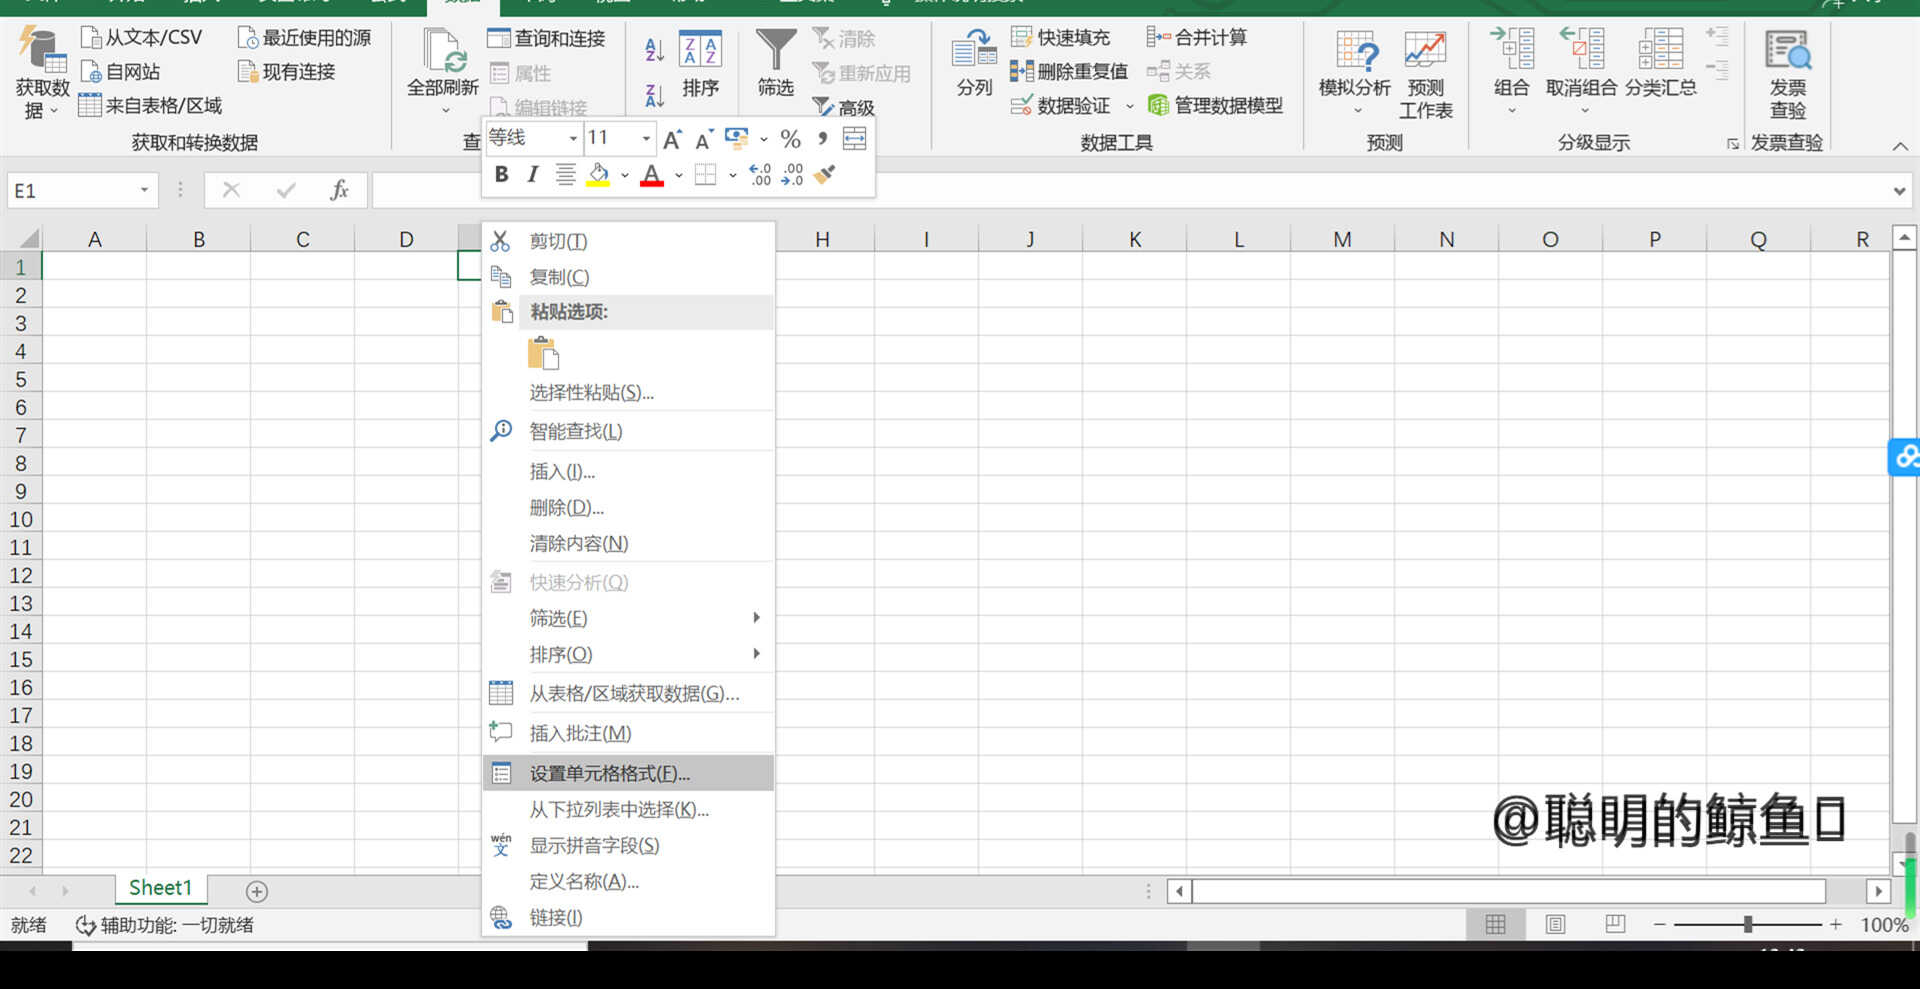Click the Format Painter brush
Viewport: 1920px width, 989px height.
coord(825,175)
